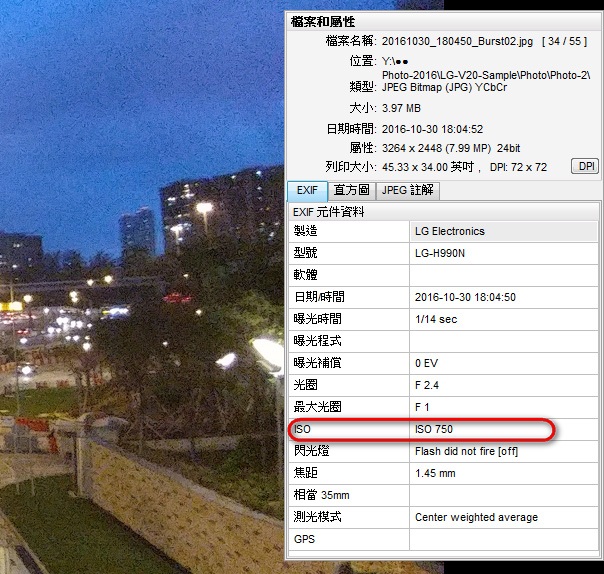Click the 型號 value LG-H990N
This screenshot has width=604, height=574.
point(440,253)
